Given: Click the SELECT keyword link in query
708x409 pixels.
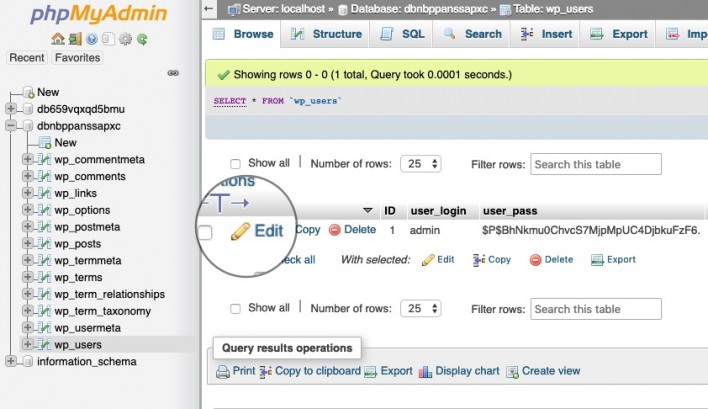Looking at the screenshot, I should click(230, 101).
